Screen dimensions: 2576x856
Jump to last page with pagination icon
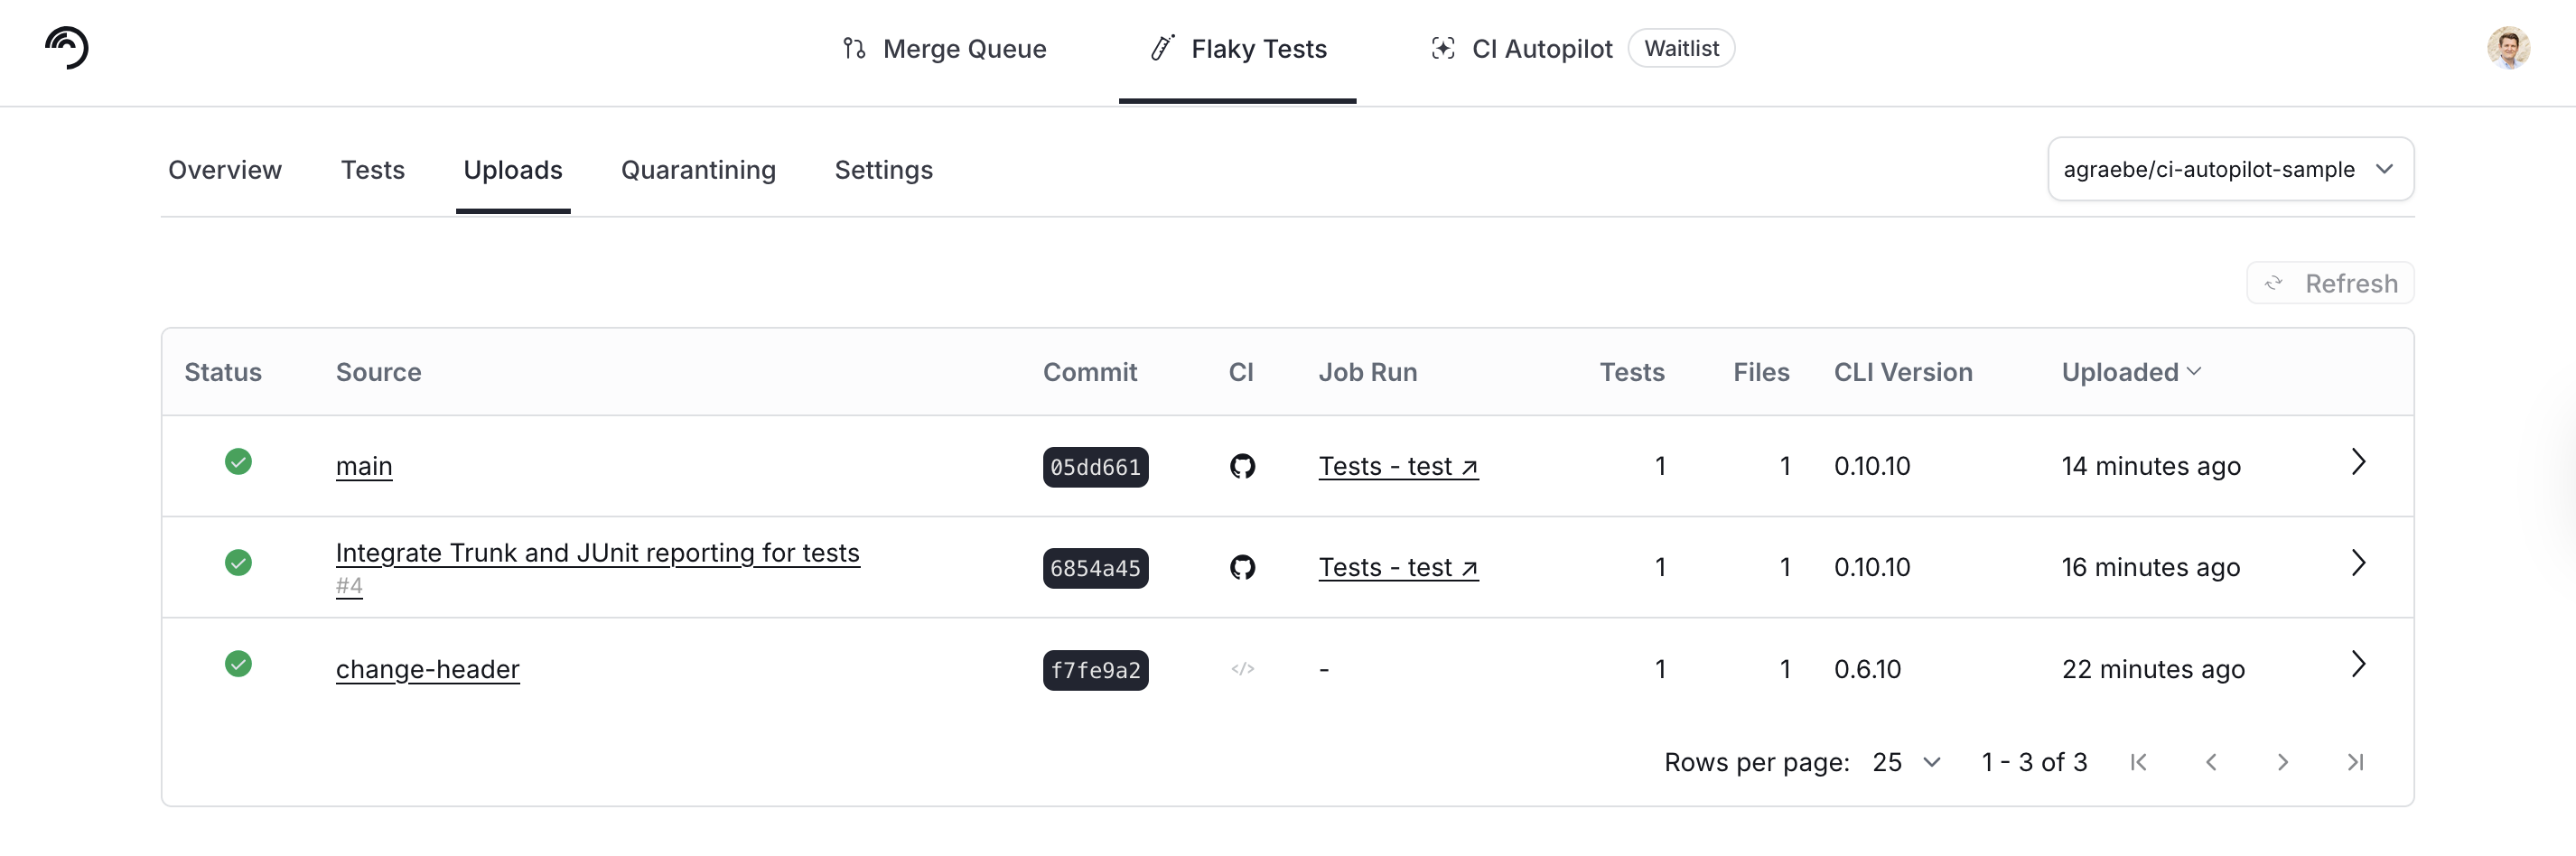click(x=2355, y=762)
